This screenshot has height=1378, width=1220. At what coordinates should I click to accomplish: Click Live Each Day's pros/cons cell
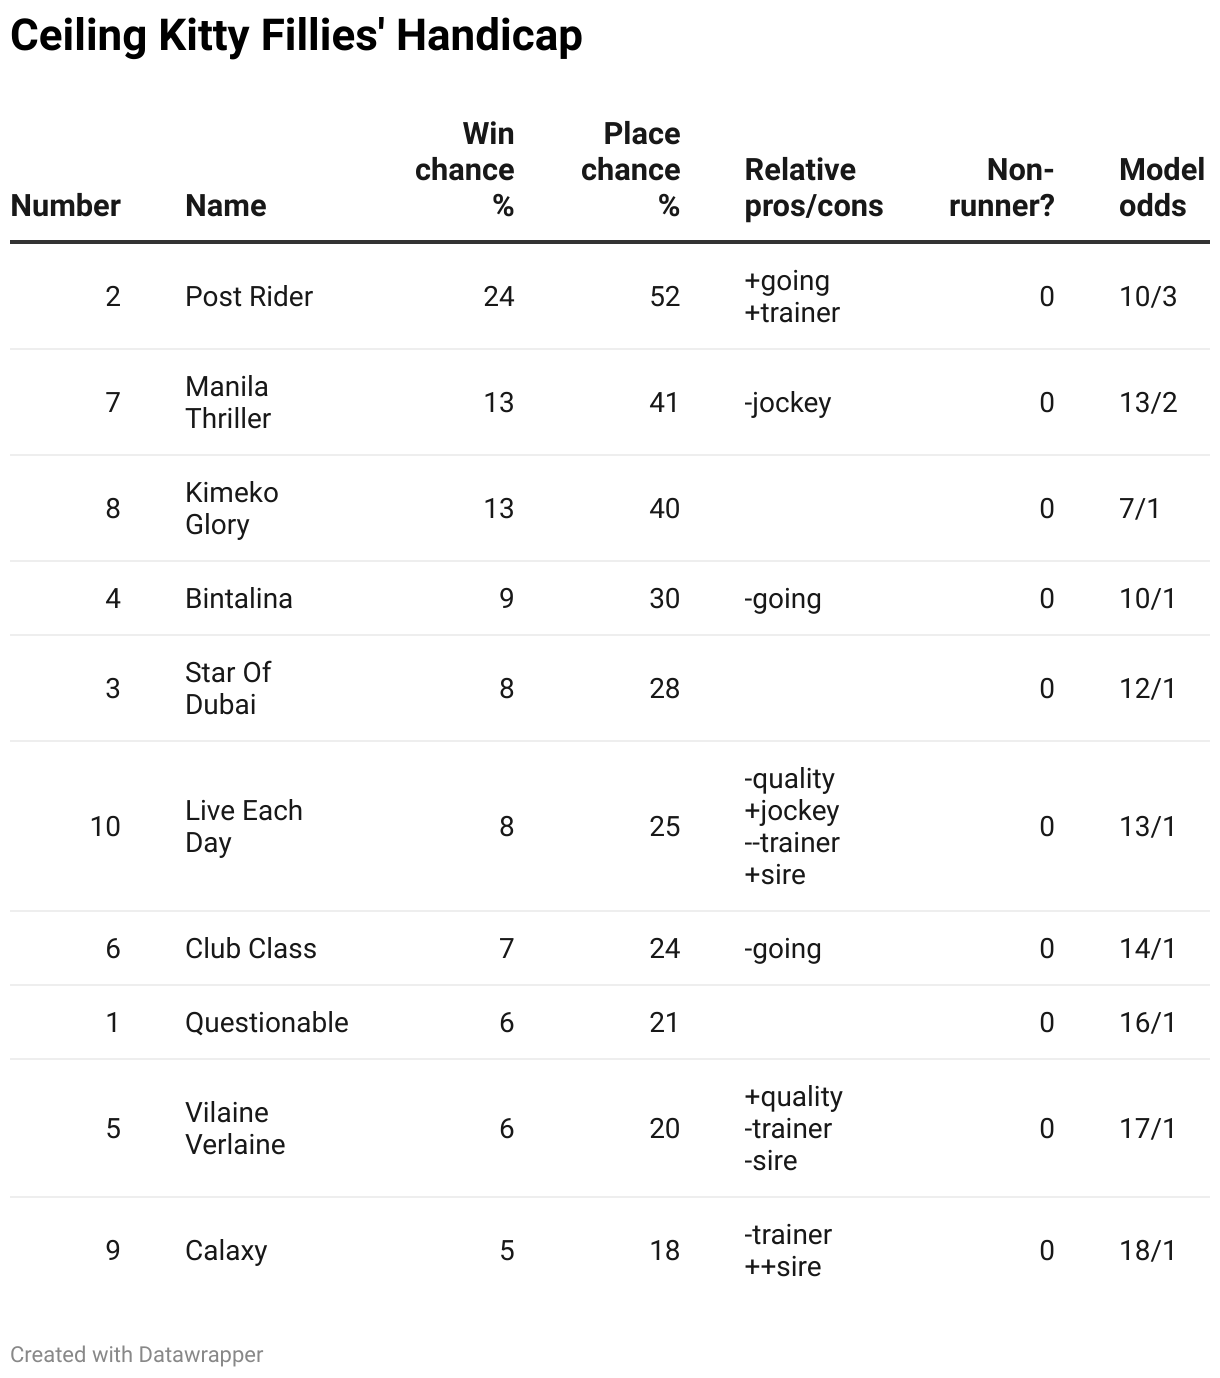(x=792, y=826)
